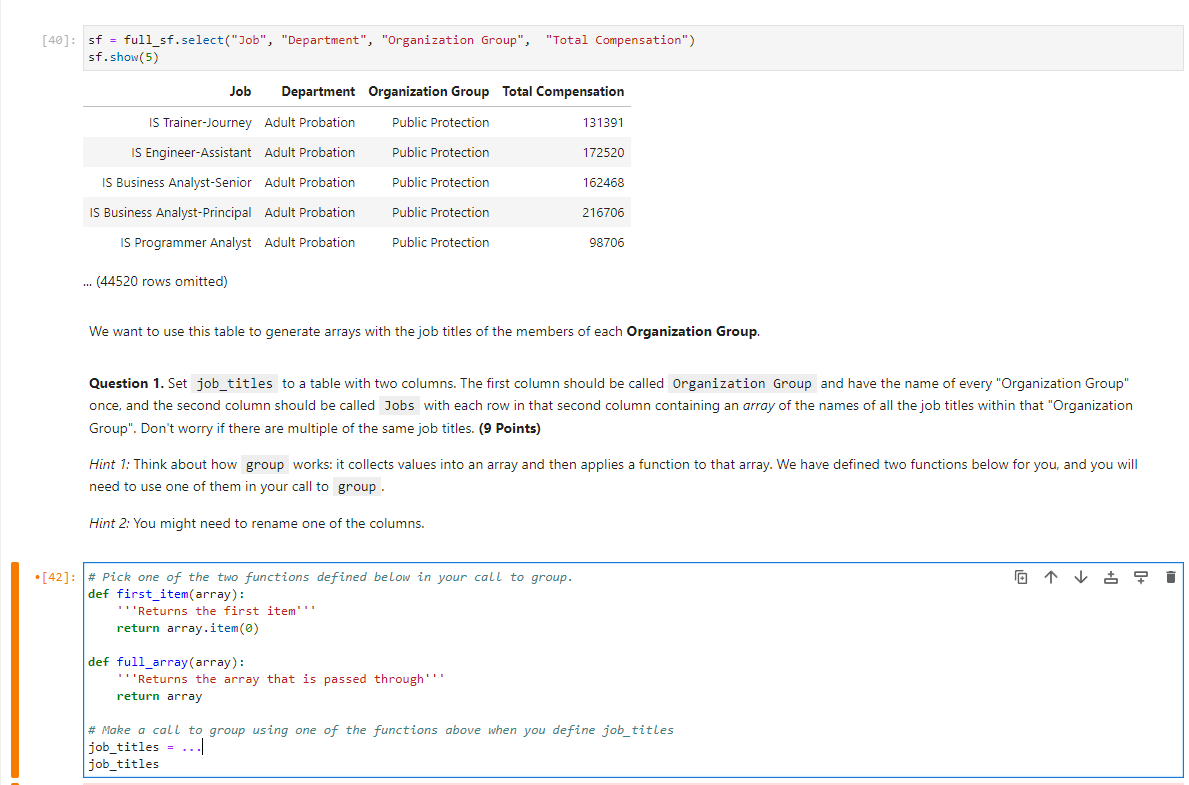Click 'Returns the array that is passed through' docstring

(281, 680)
